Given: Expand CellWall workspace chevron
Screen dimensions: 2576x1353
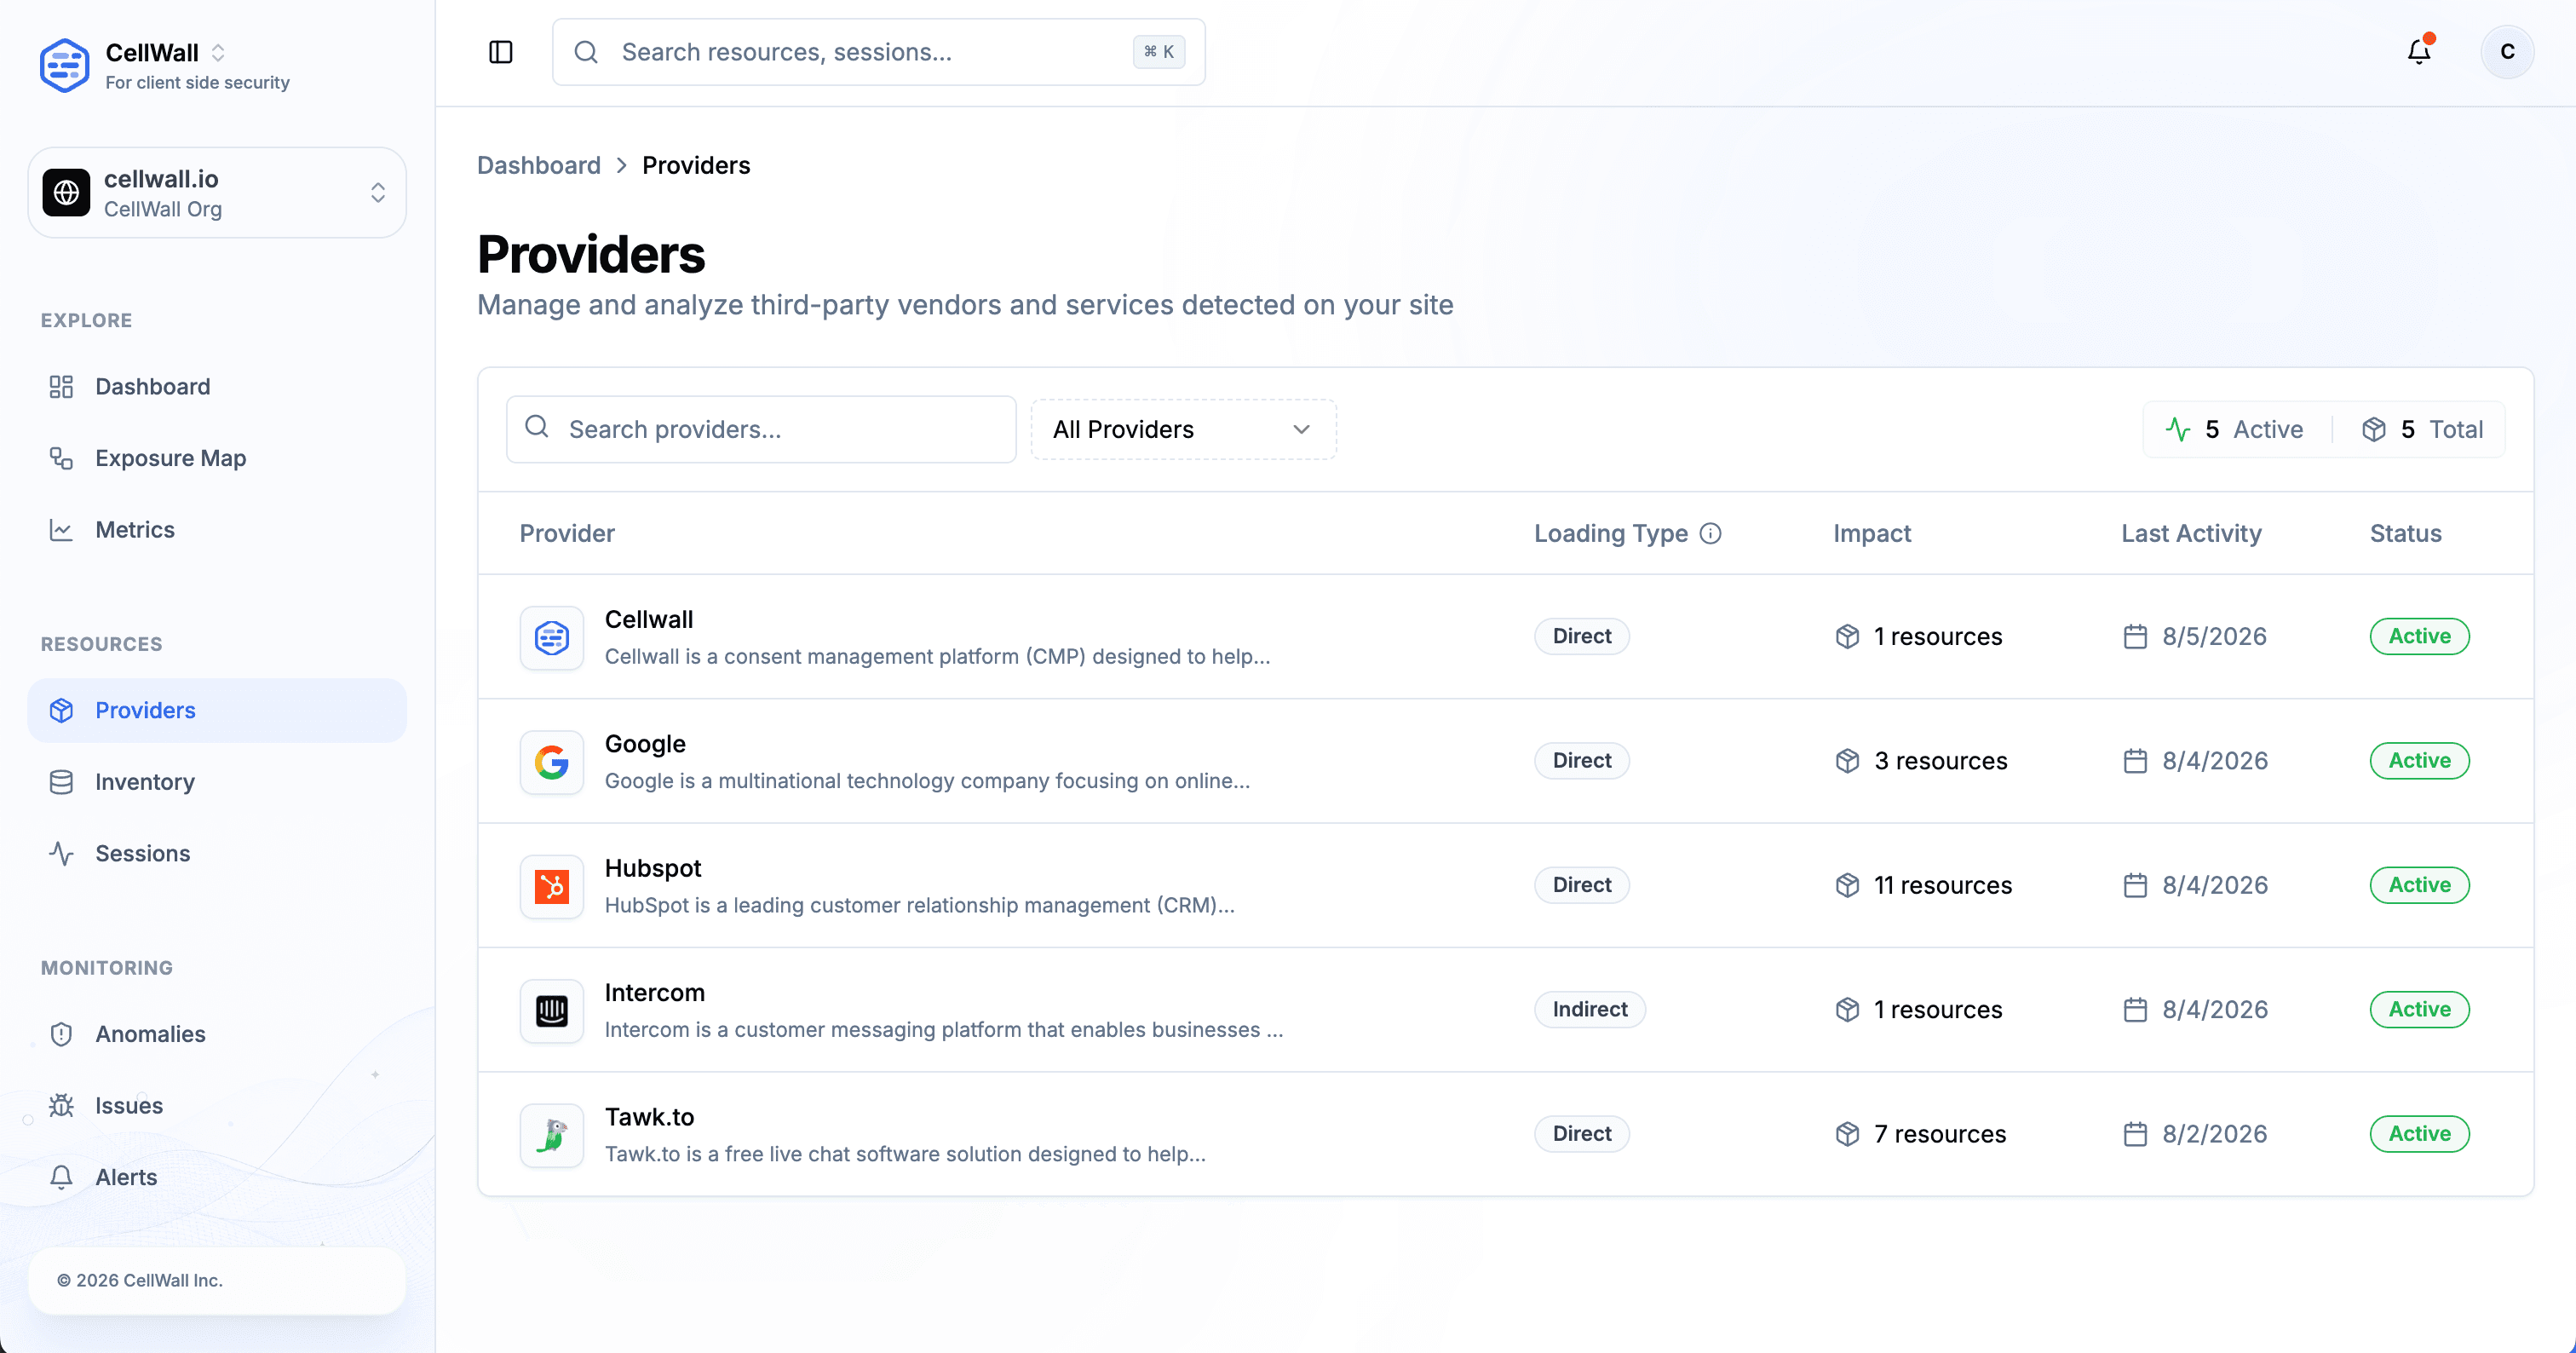Looking at the screenshot, I should 218,52.
